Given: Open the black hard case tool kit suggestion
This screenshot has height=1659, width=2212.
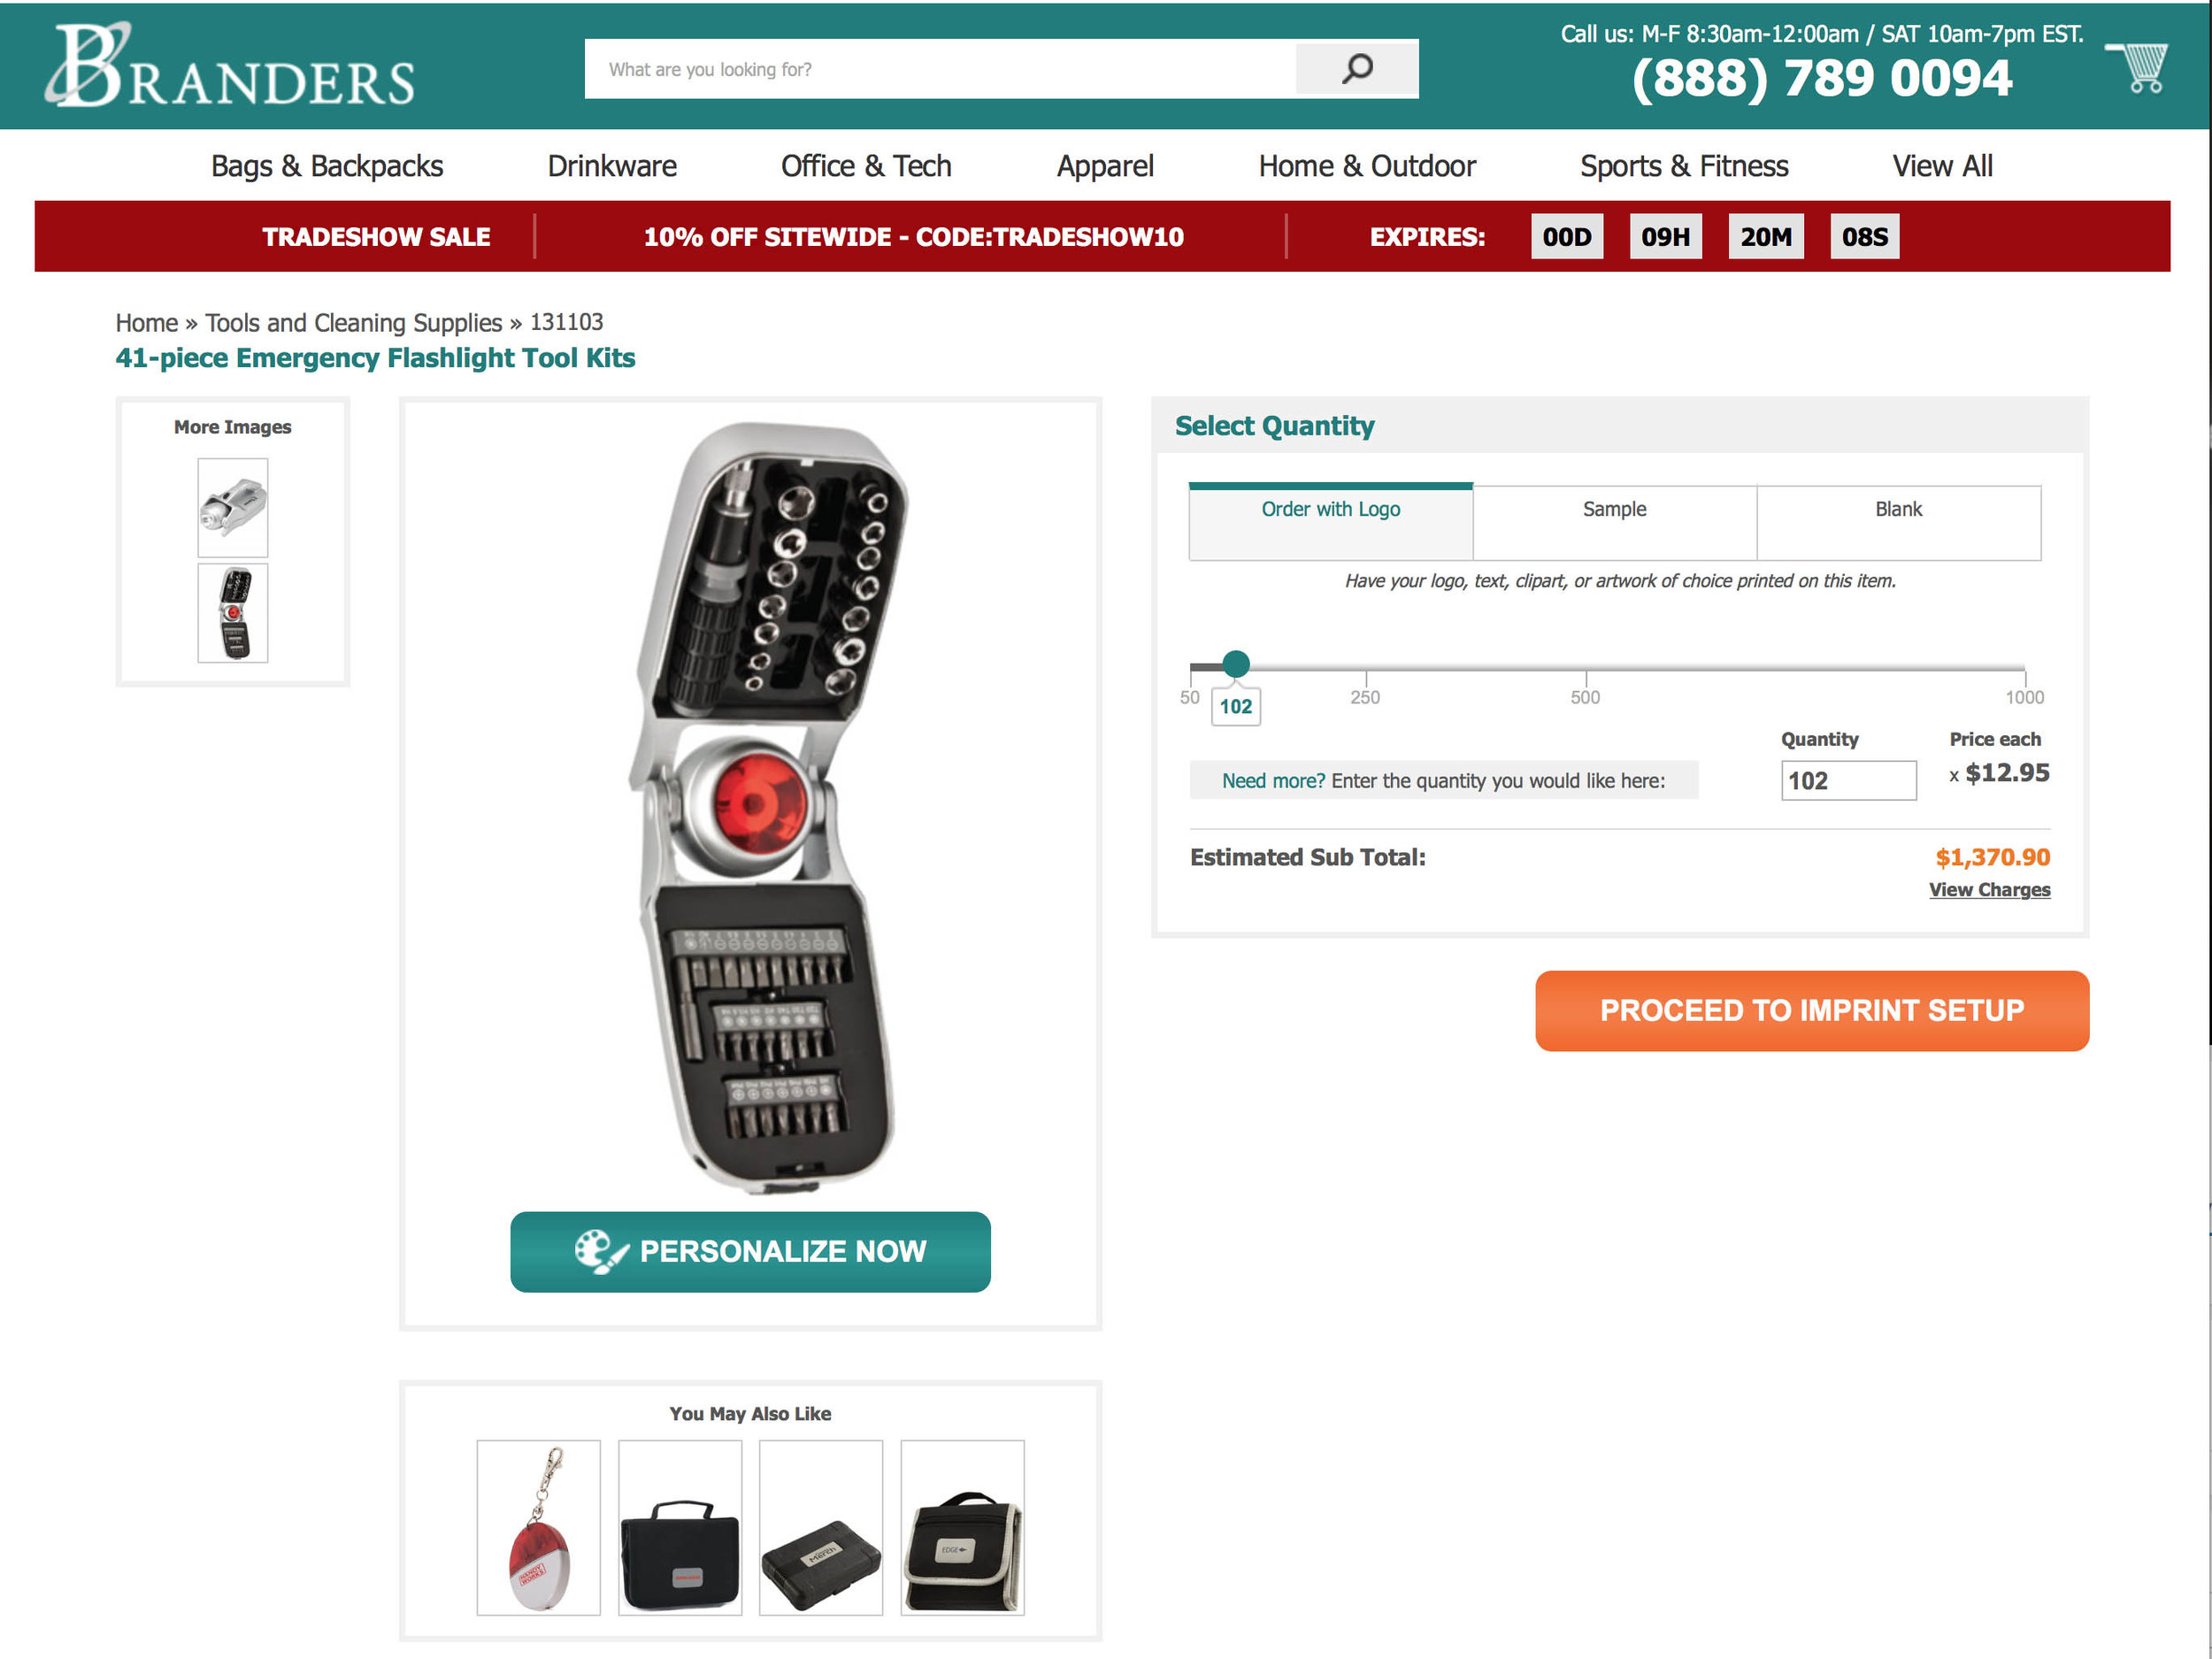Looking at the screenshot, I should click(821, 1527).
